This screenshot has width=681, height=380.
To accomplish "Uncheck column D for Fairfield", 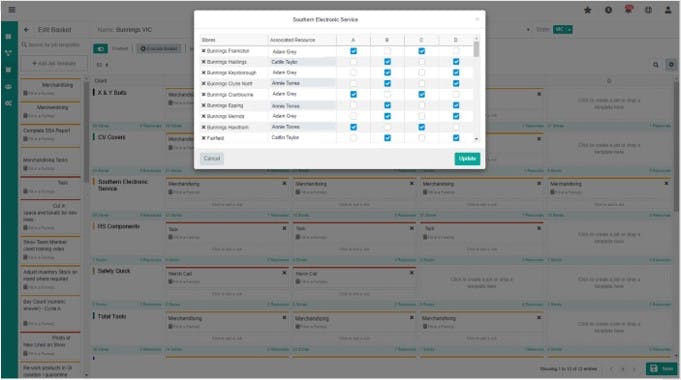I will pyautogui.click(x=456, y=138).
